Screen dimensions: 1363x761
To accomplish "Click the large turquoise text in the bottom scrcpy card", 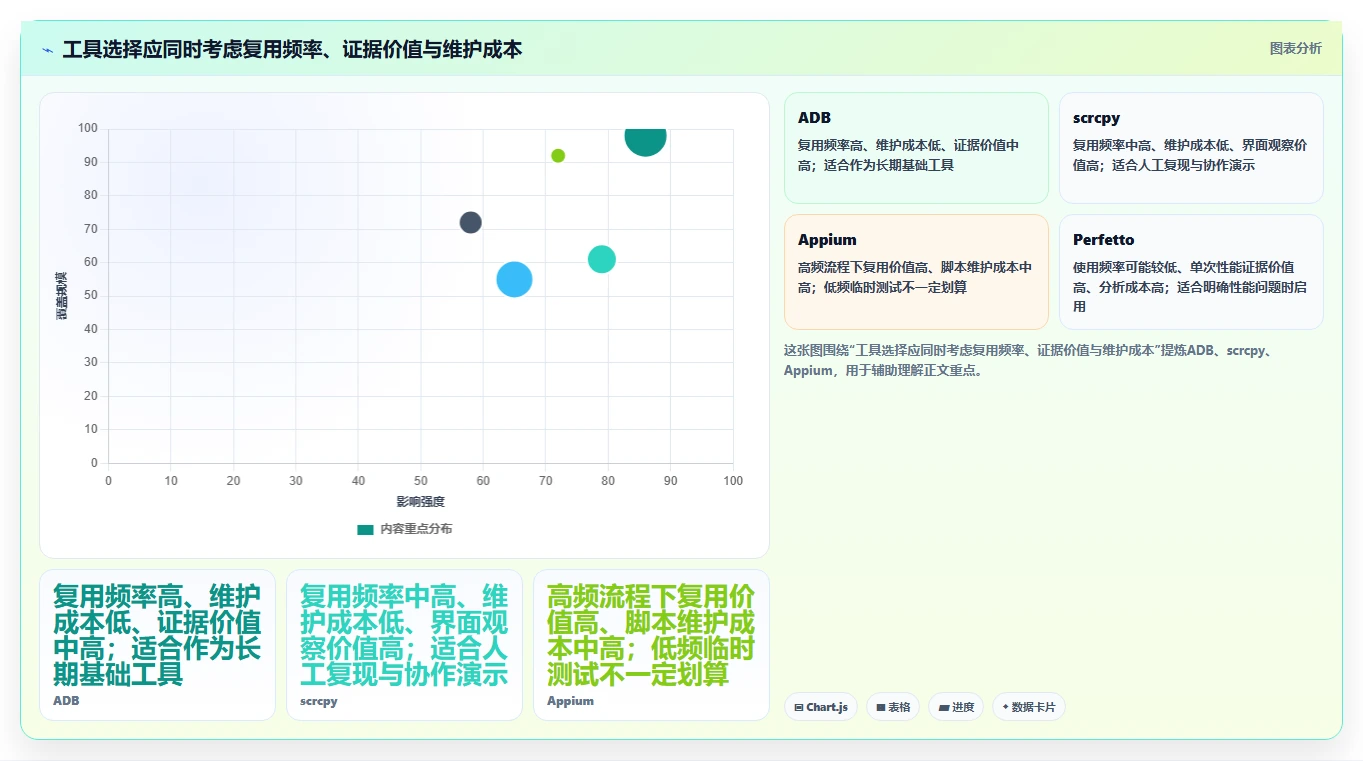I will point(404,635).
